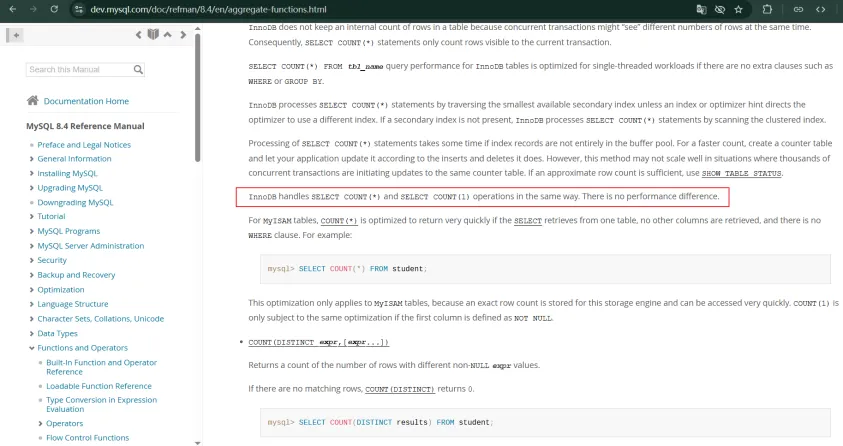Open the manual contents book icon

pos(152,35)
